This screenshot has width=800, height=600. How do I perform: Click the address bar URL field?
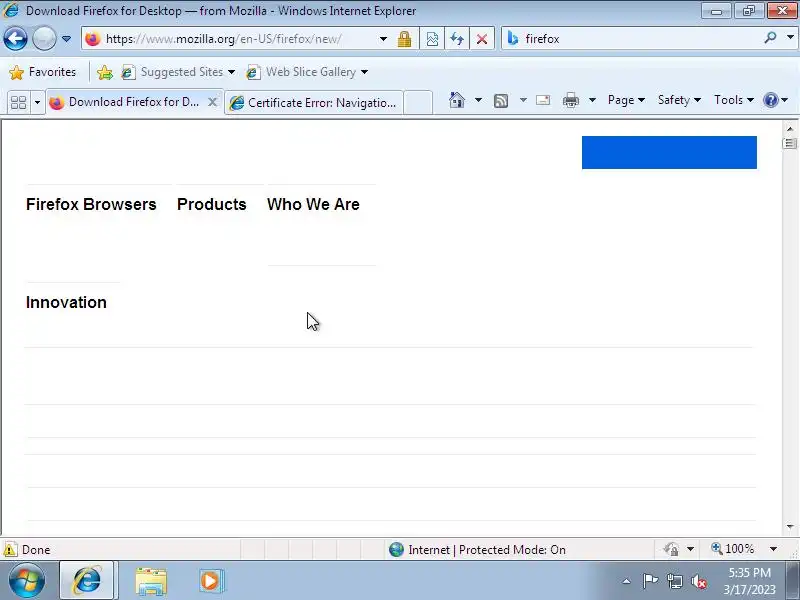click(230, 39)
